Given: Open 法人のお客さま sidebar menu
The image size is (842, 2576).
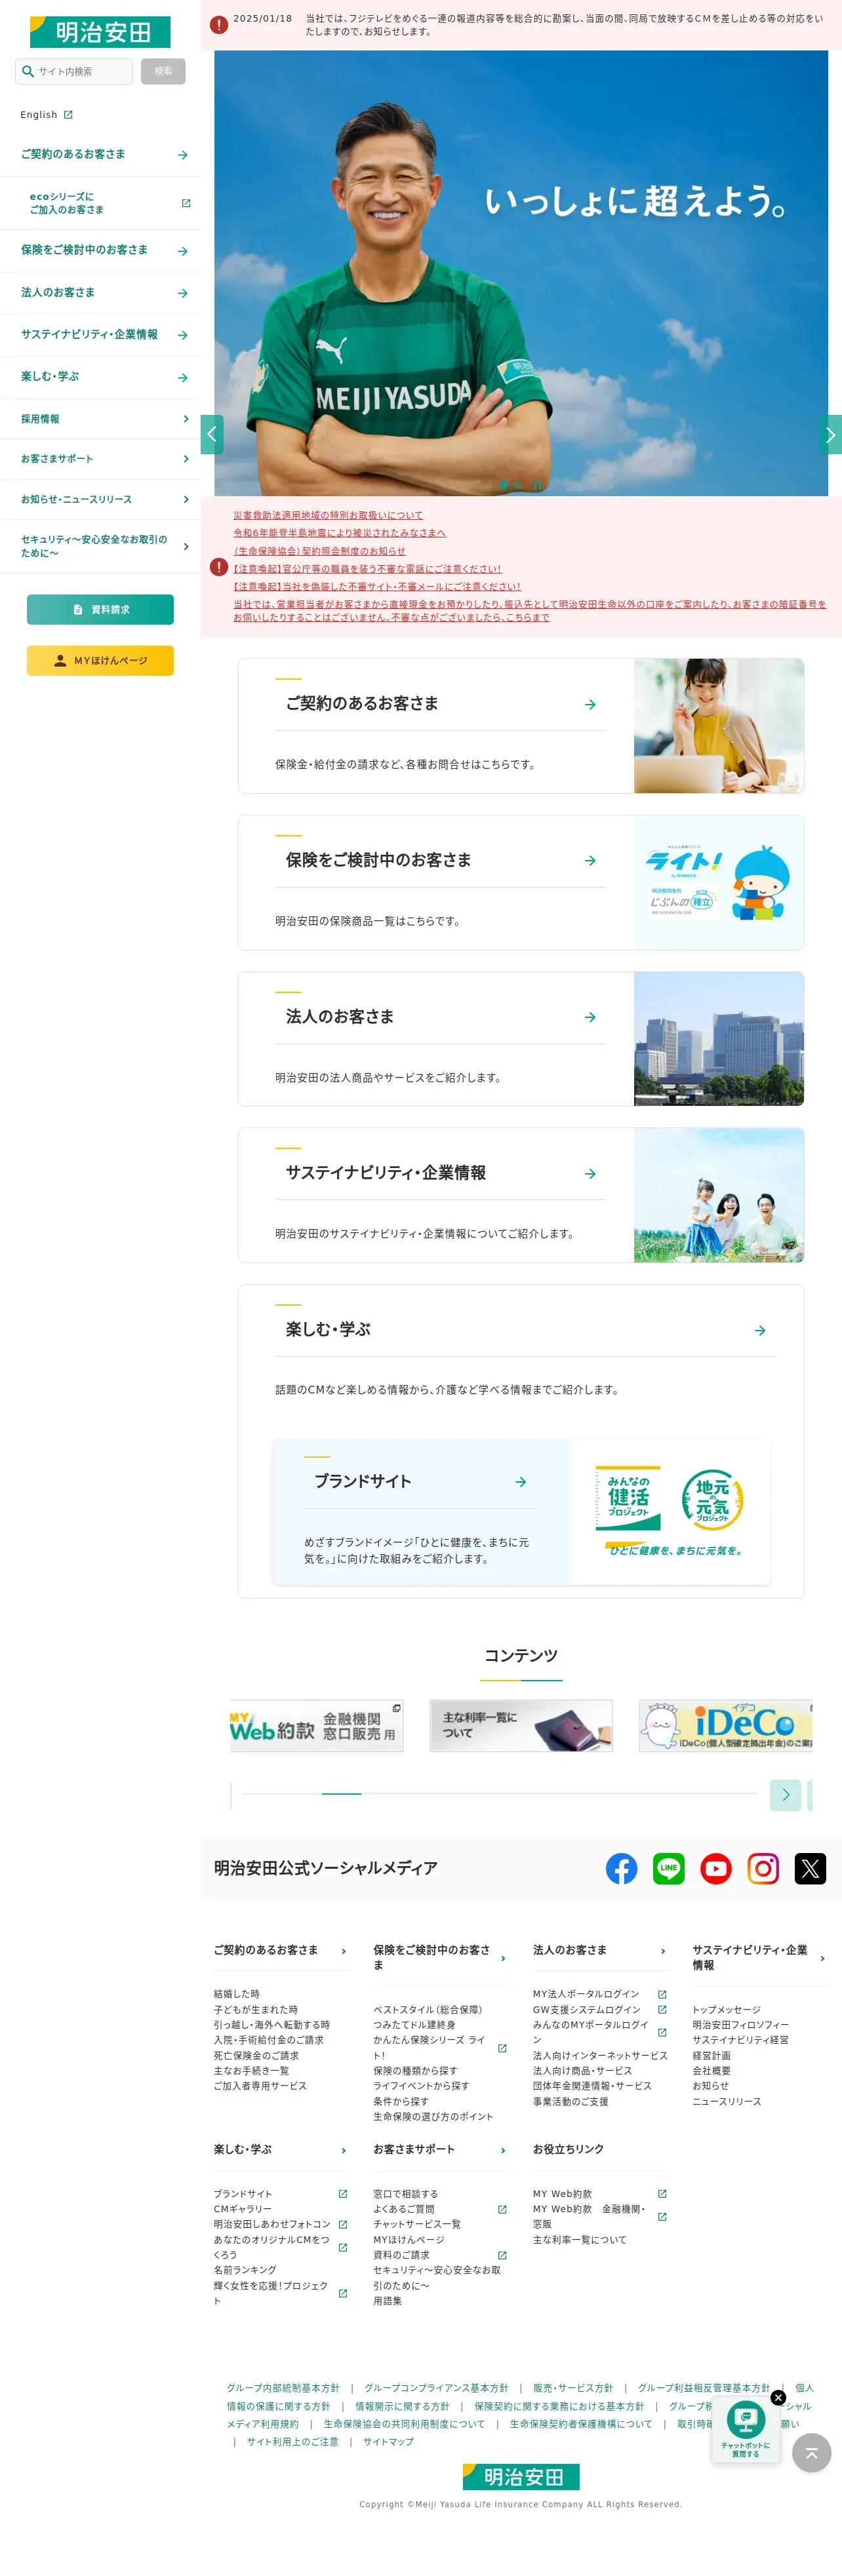Looking at the screenshot, I should (100, 292).
